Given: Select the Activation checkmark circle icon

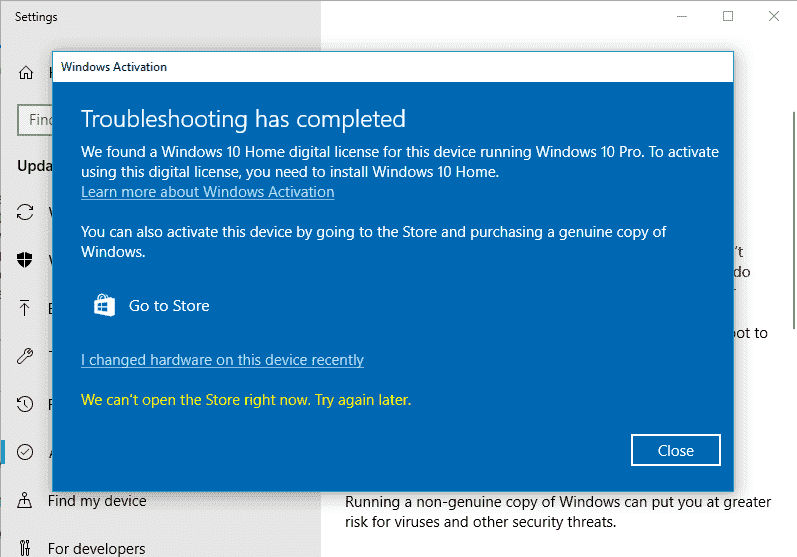Looking at the screenshot, I should [x=24, y=452].
